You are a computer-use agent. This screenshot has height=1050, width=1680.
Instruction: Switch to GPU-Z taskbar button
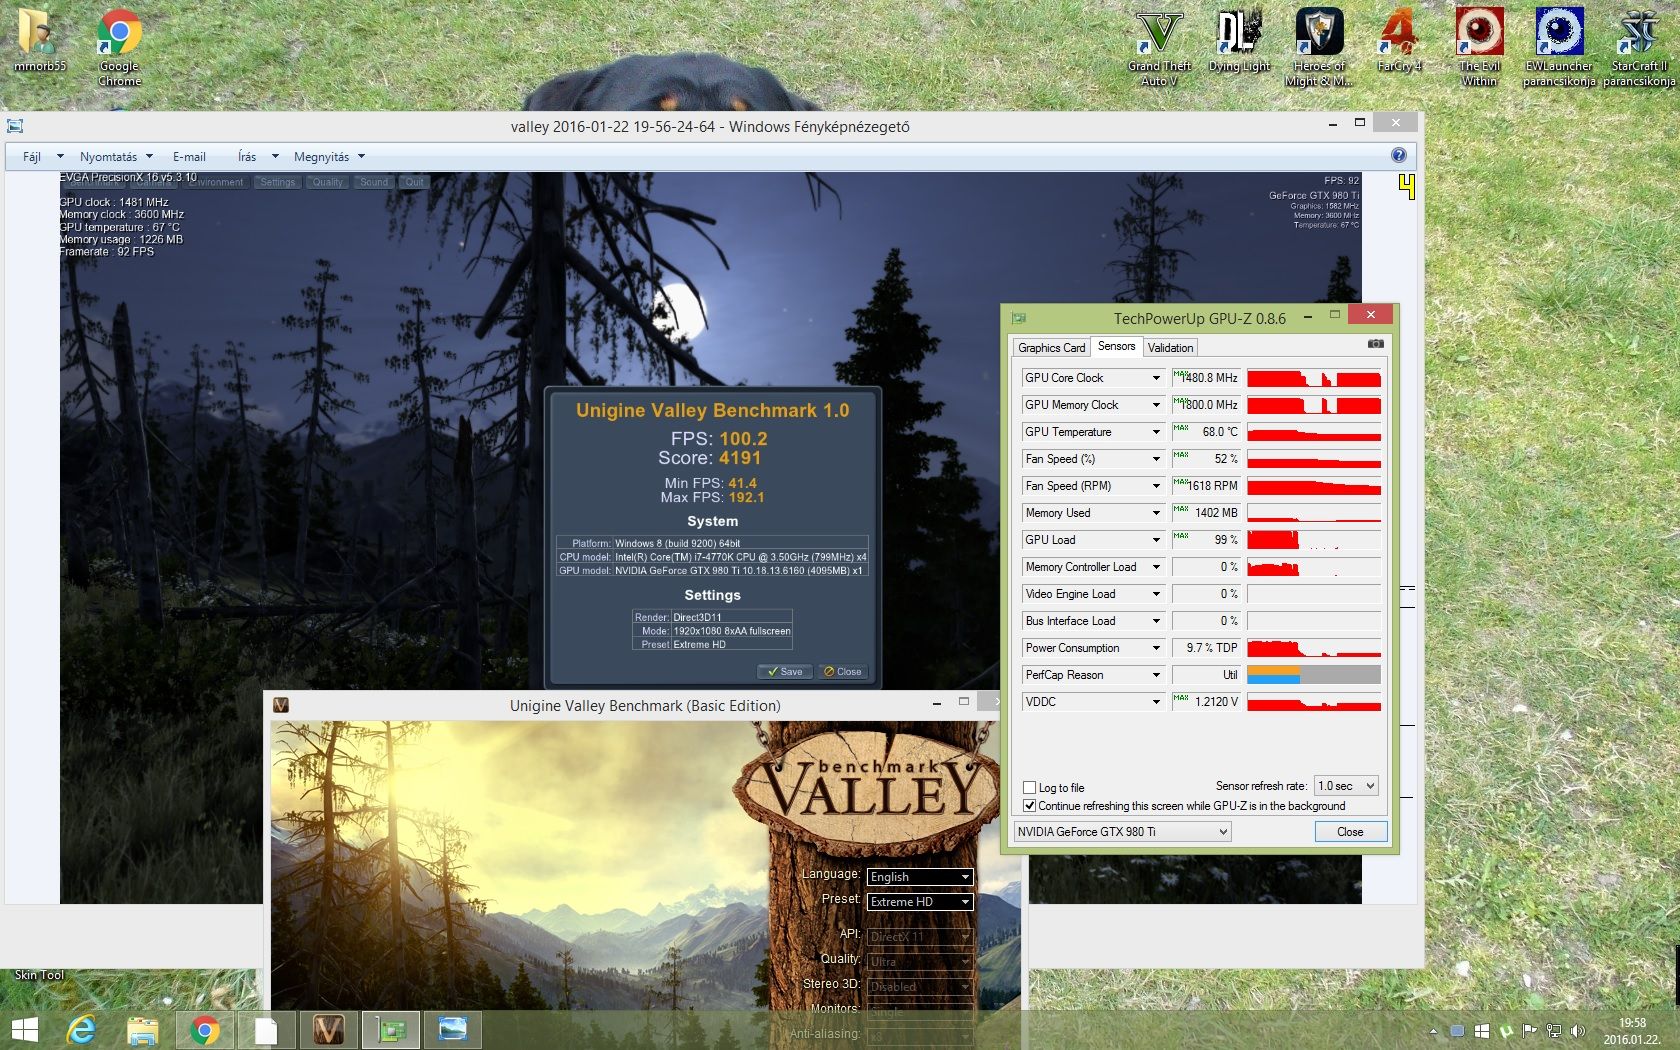coord(391,1030)
